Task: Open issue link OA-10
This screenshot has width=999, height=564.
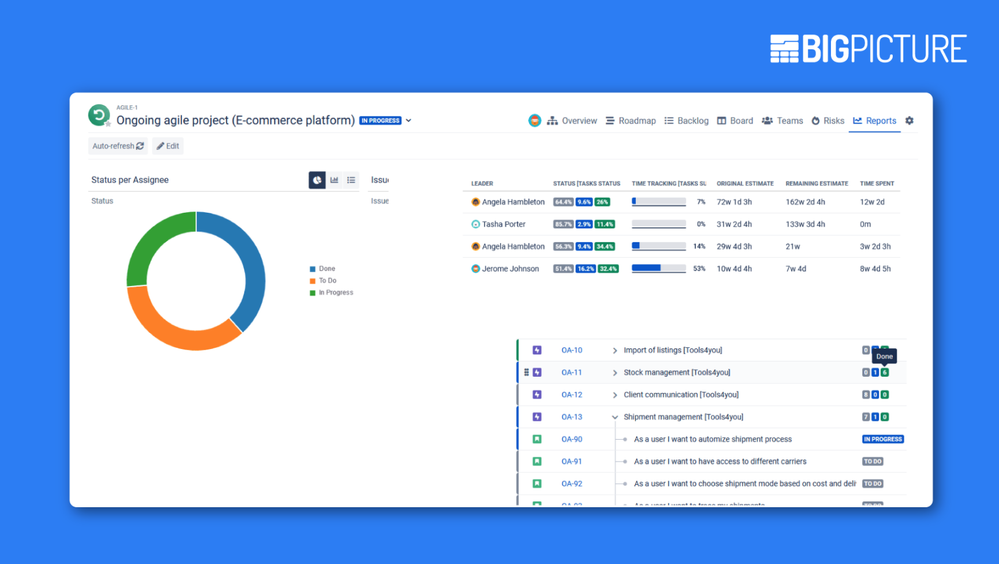Action: (571, 350)
